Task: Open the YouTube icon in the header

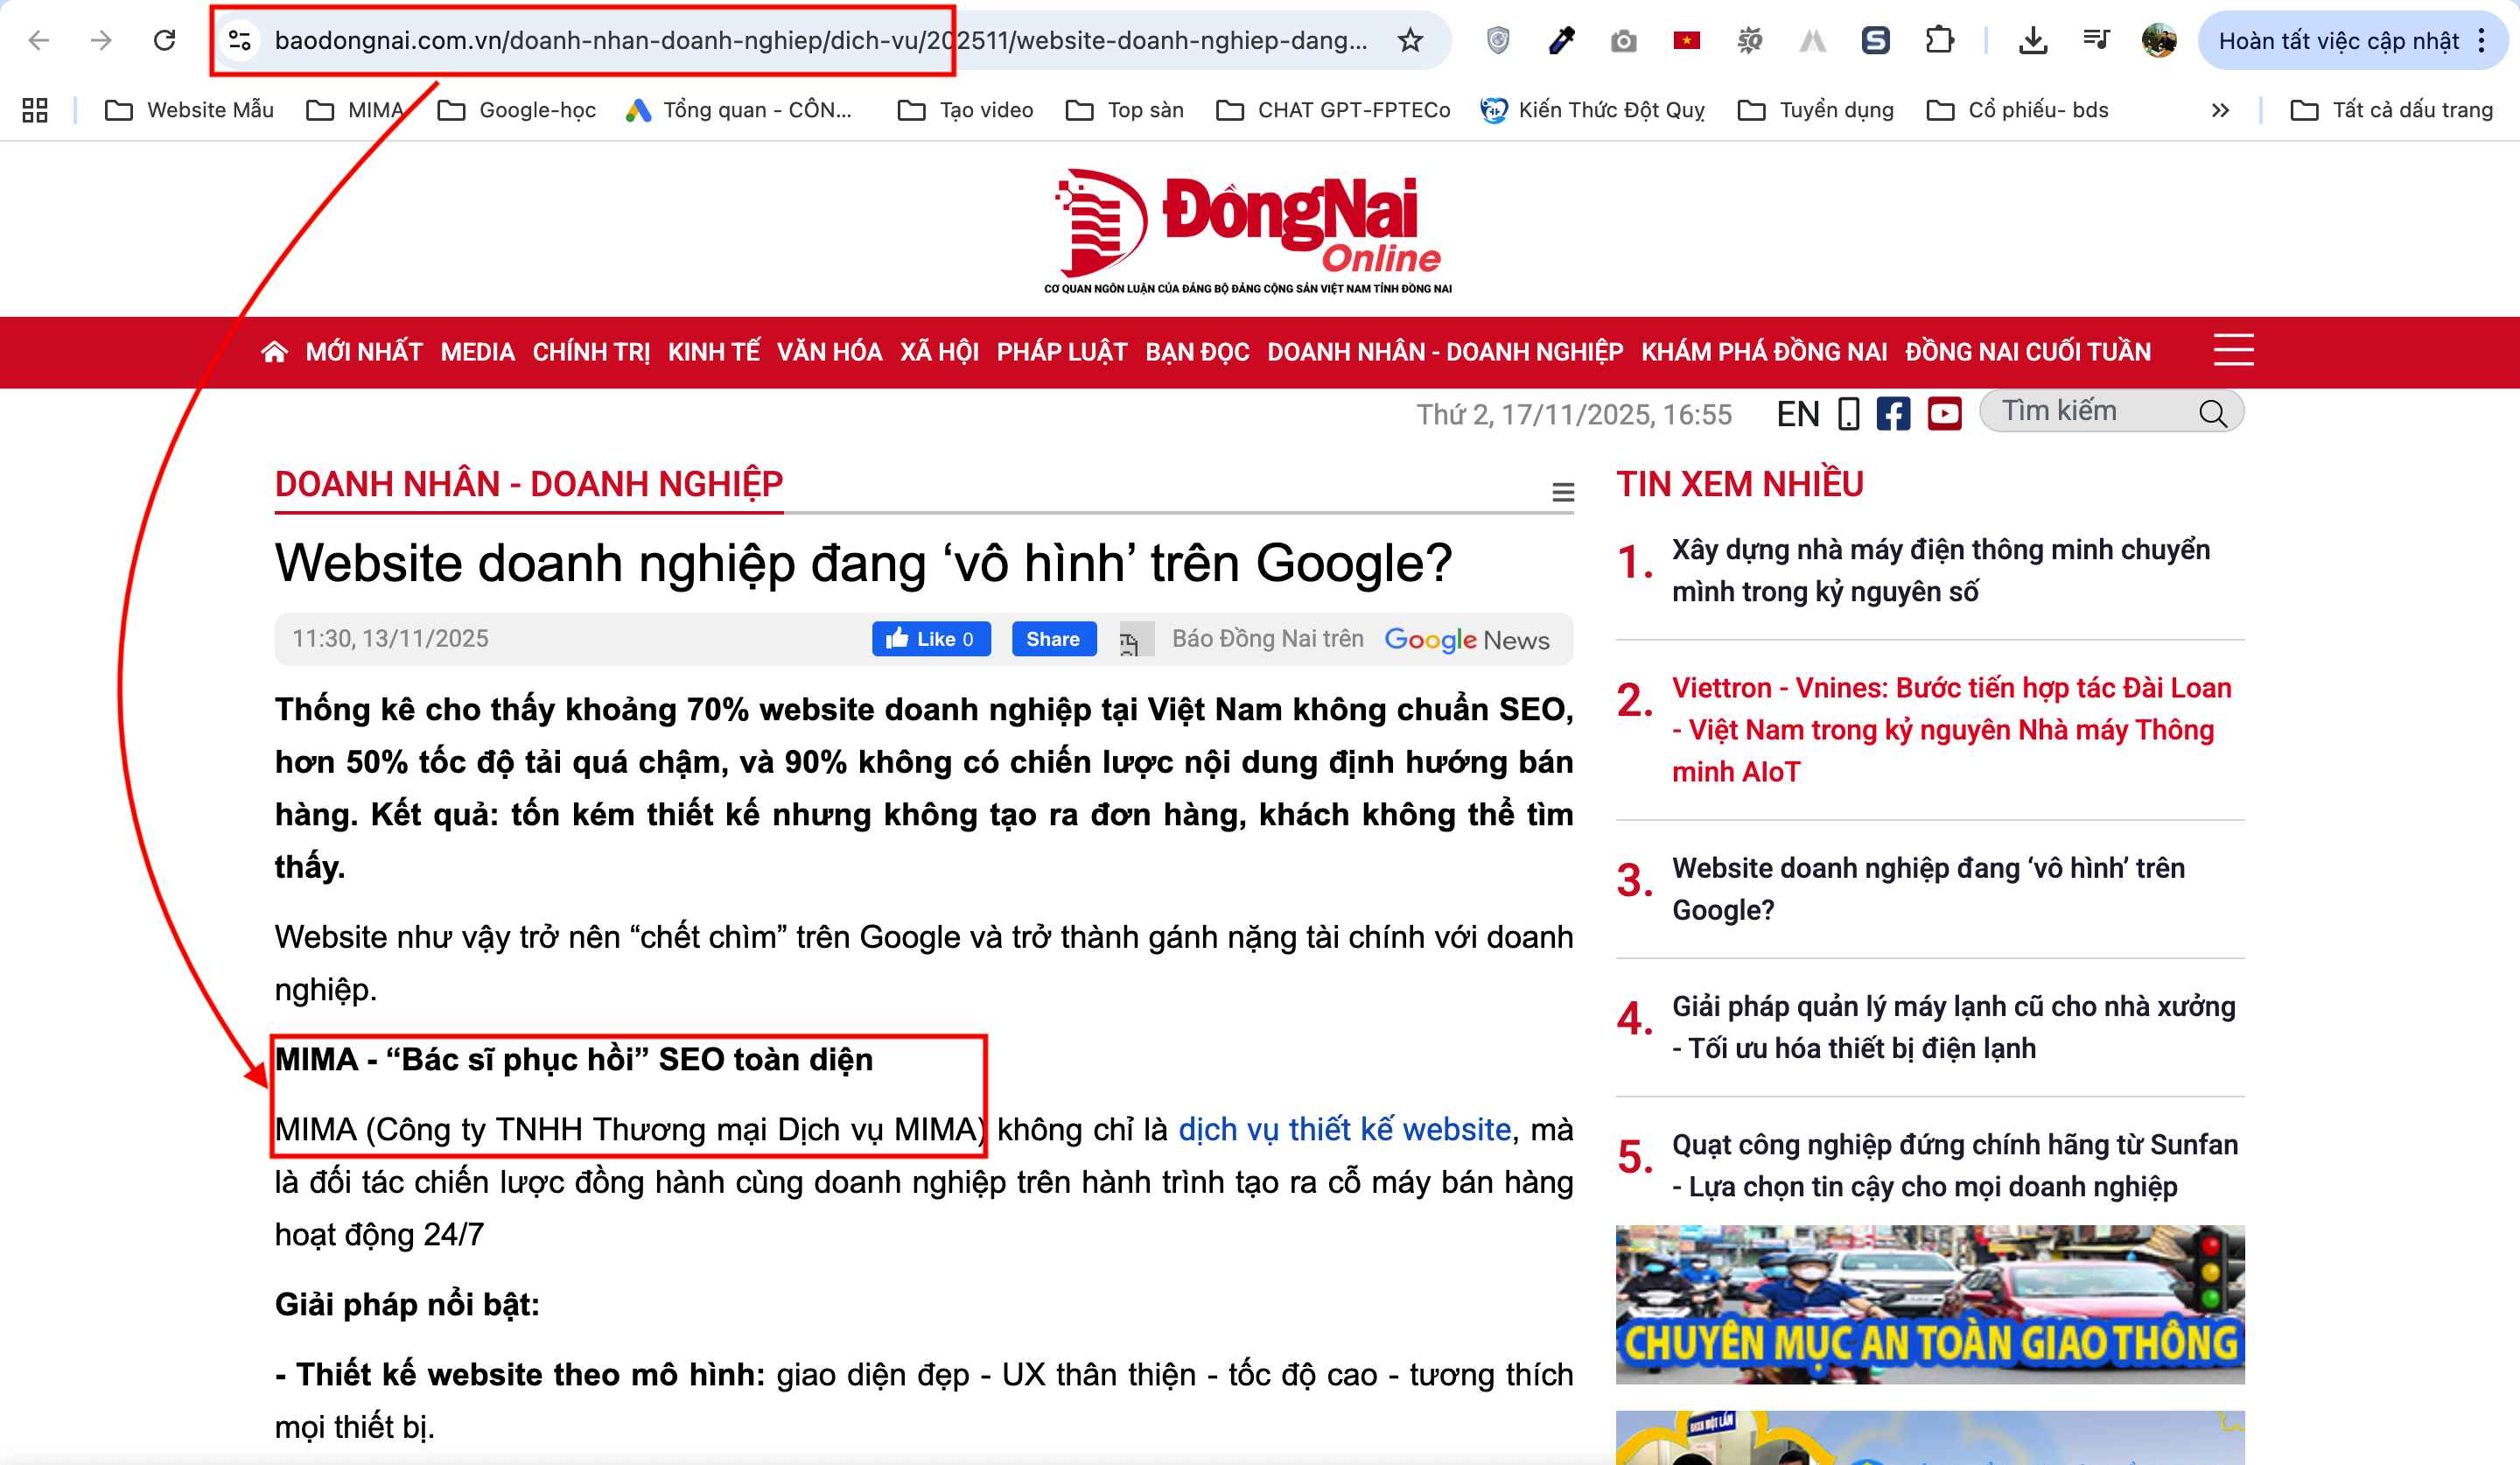Action: (x=1944, y=413)
